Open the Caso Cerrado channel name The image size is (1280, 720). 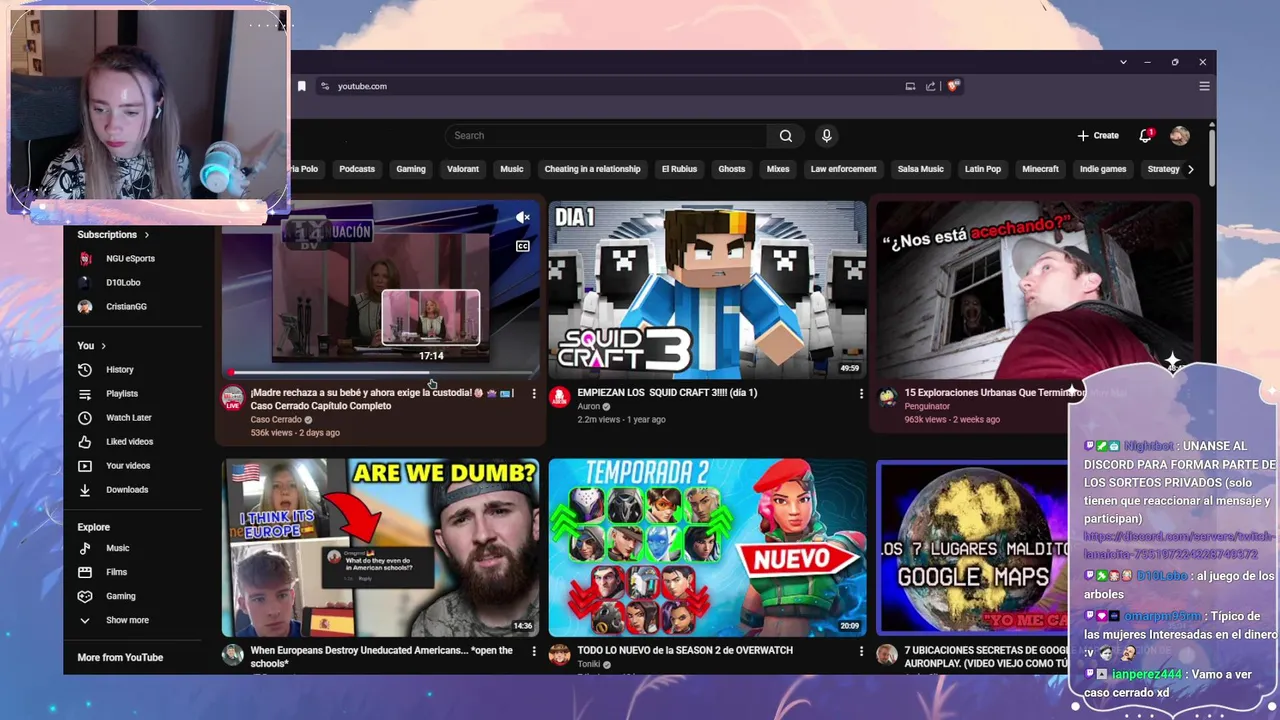click(x=276, y=420)
